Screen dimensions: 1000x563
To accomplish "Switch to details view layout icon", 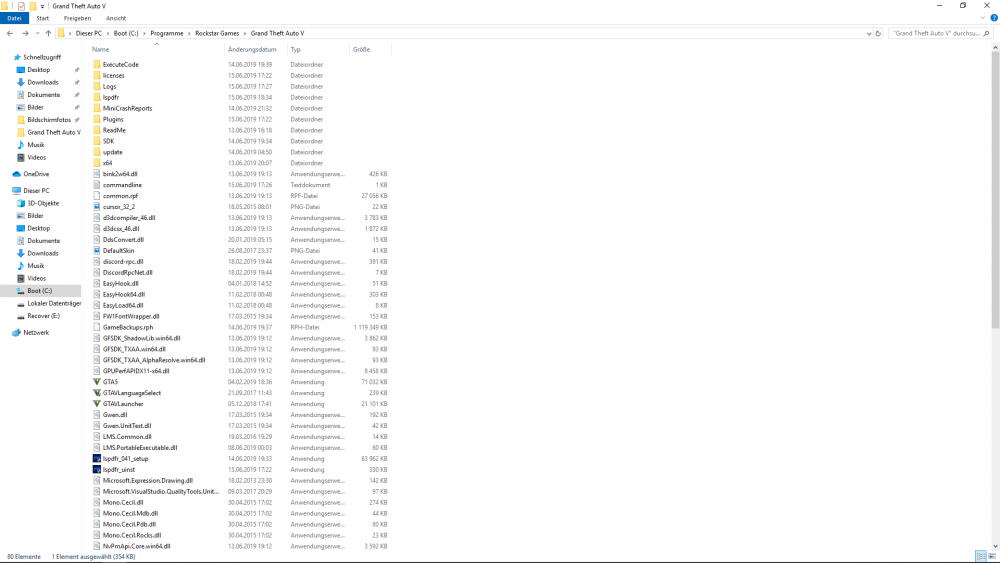I will point(981,557).
